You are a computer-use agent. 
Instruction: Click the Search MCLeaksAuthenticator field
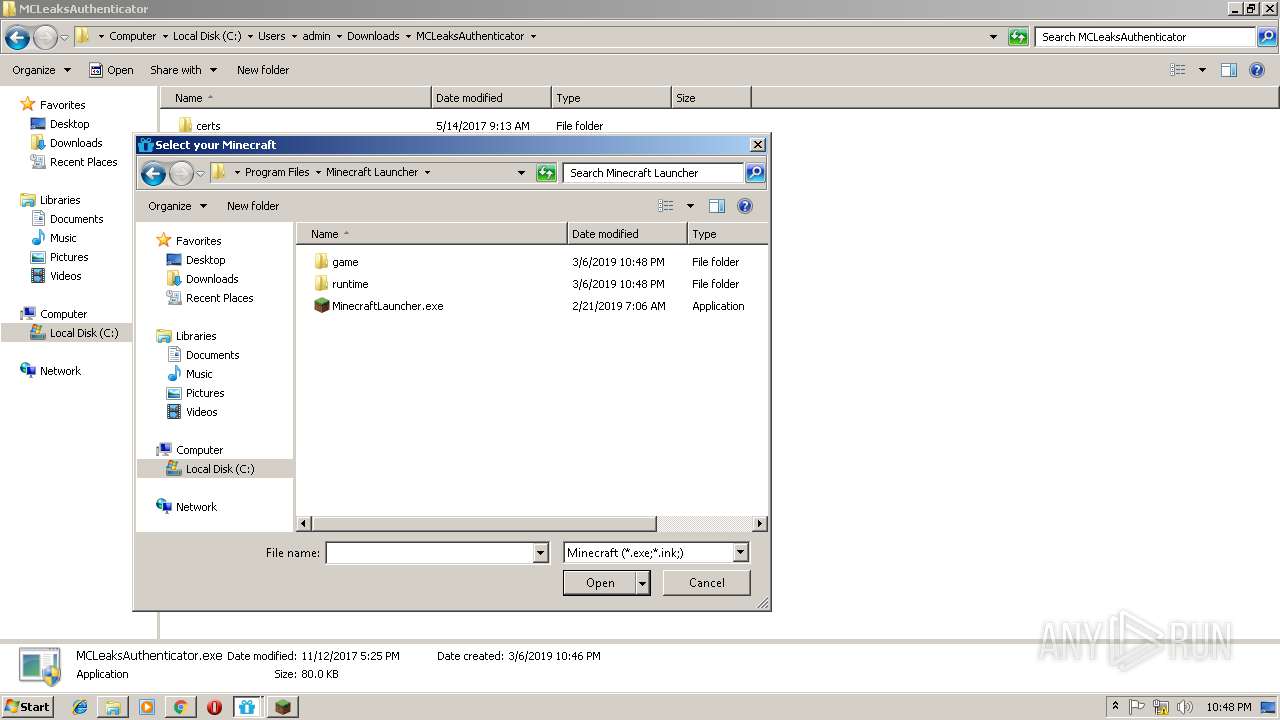tap(1145, 37)
